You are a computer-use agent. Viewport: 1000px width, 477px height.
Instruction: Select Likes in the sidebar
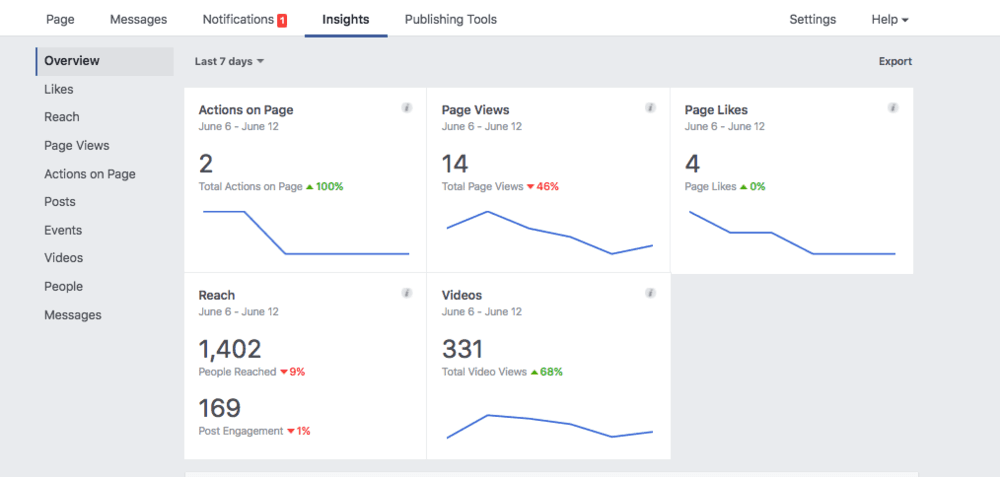pyautogui.click(x=59, y=89)
